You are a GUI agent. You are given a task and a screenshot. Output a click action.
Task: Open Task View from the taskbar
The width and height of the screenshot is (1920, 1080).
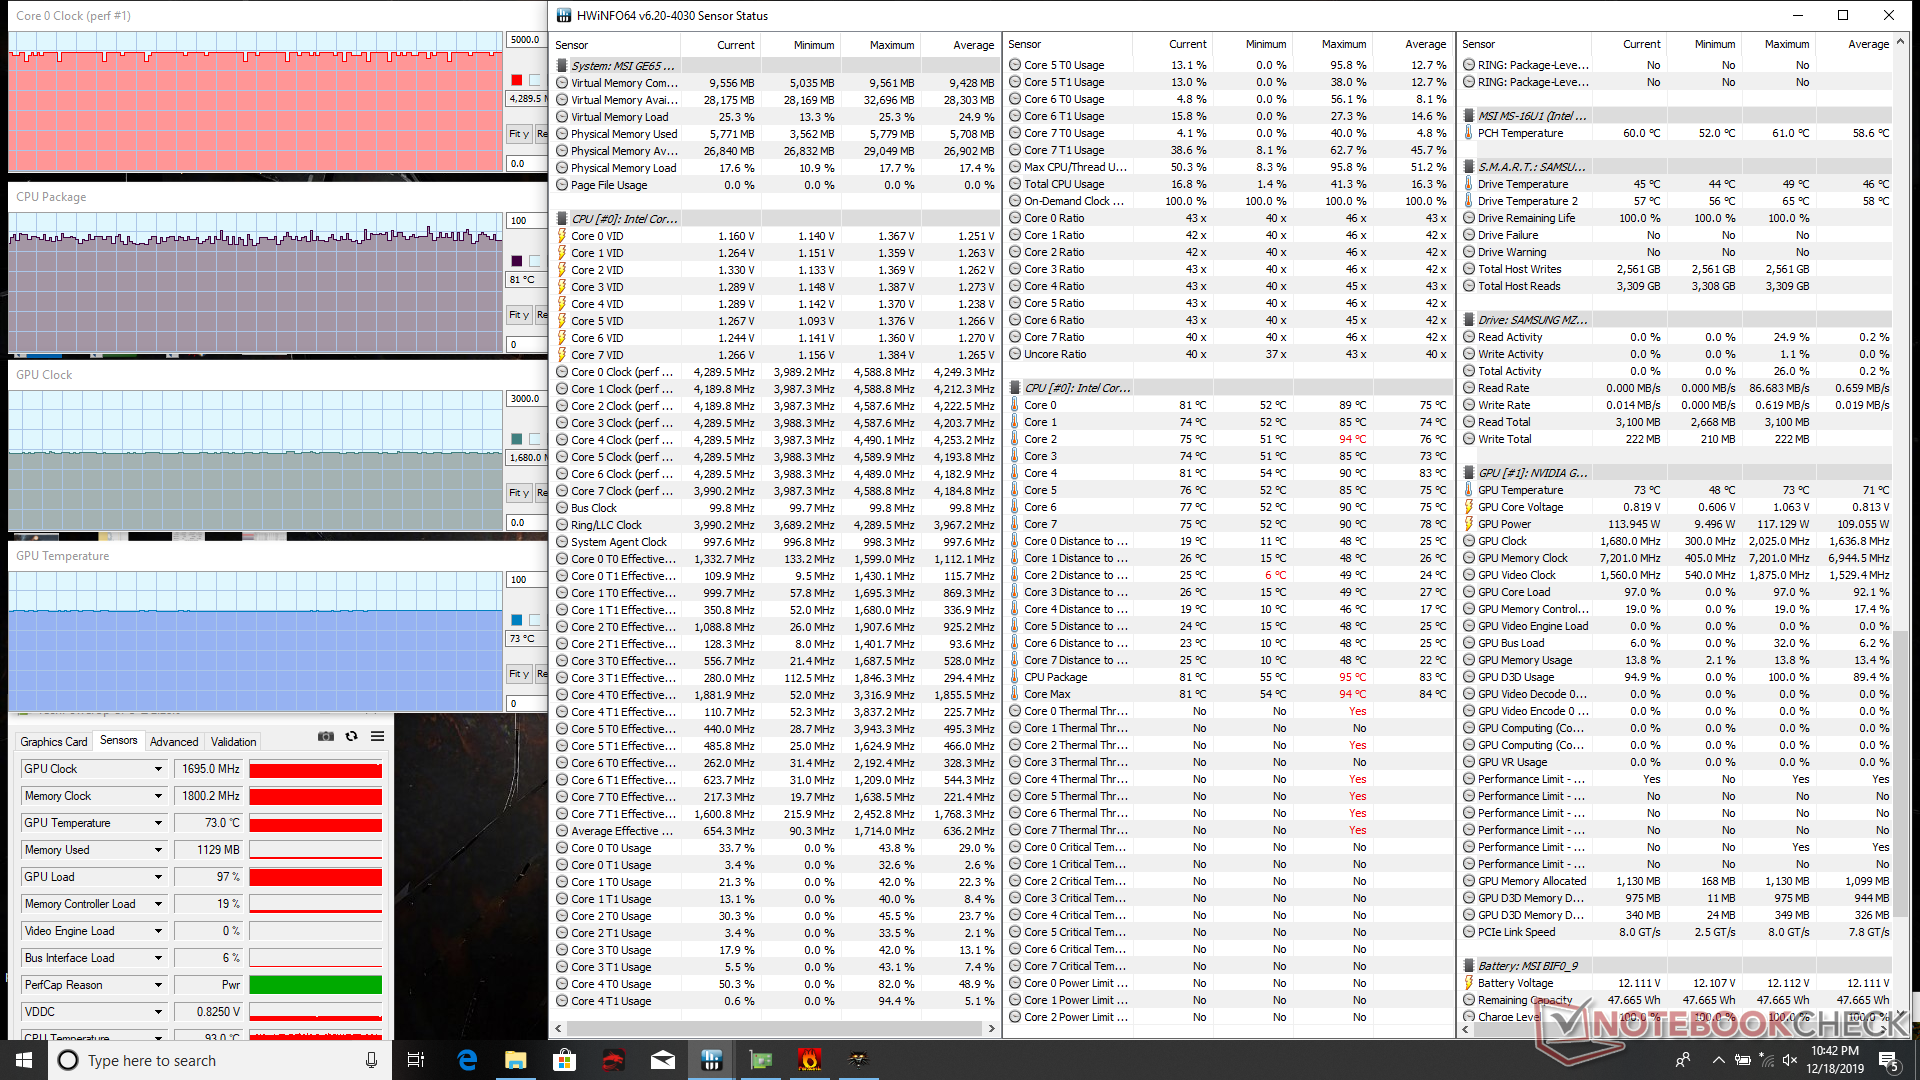pos(416,1060)
